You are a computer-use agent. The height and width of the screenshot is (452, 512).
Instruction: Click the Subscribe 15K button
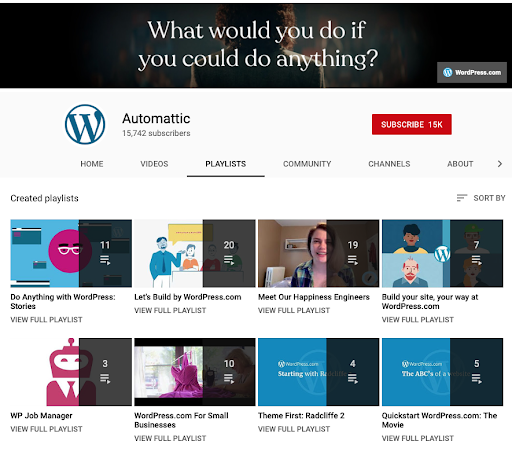pos(412,124)
